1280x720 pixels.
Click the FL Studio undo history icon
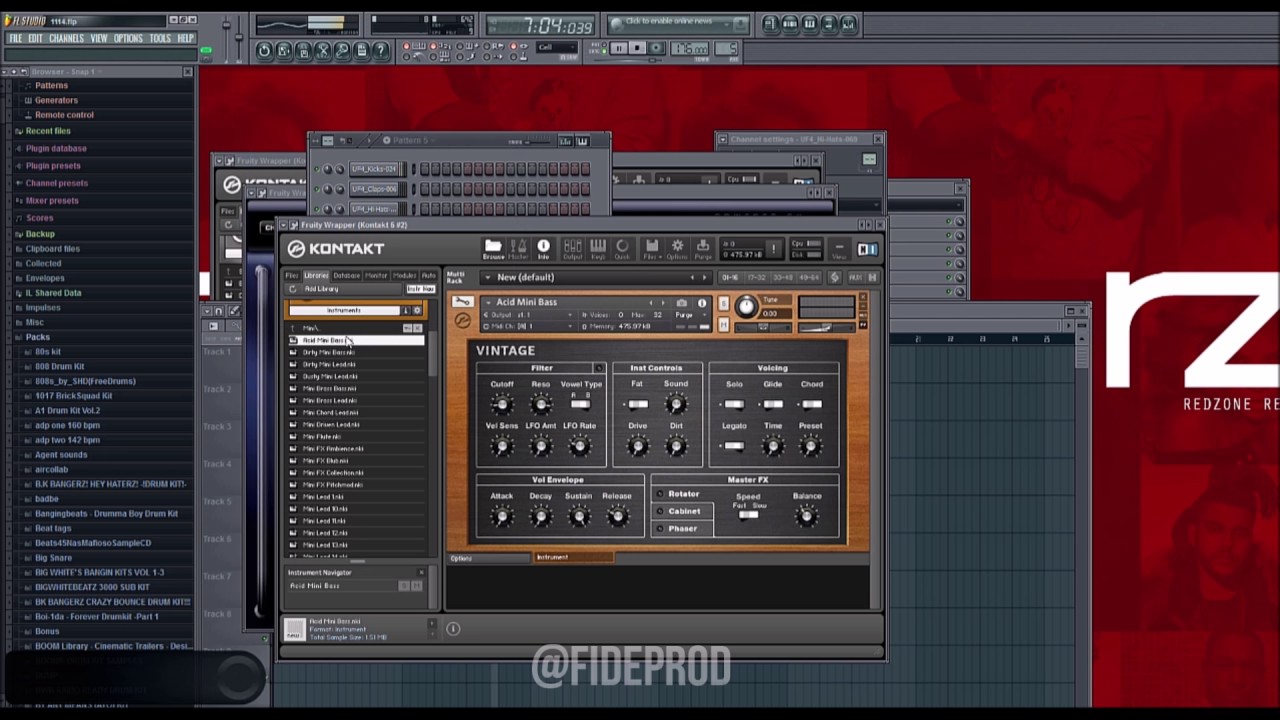(x=264, y=50)
